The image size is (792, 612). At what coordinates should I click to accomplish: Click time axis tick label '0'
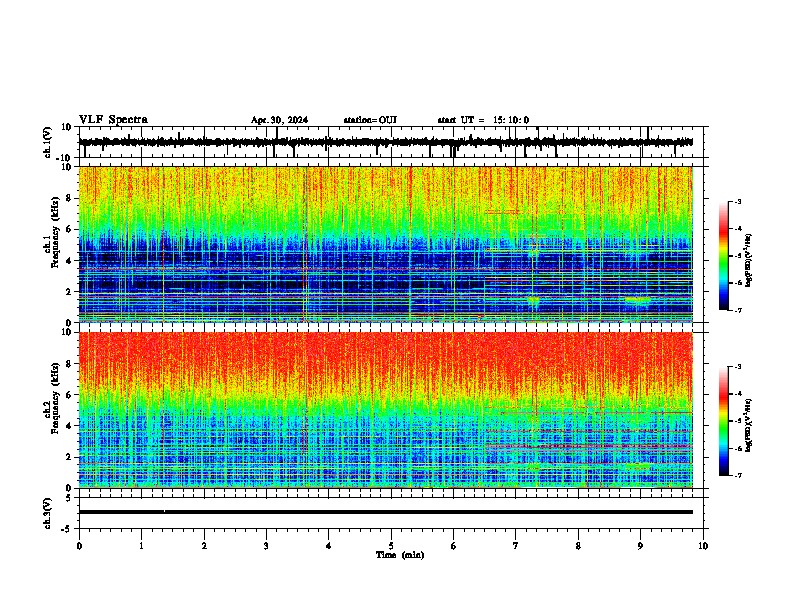[79, 546]
